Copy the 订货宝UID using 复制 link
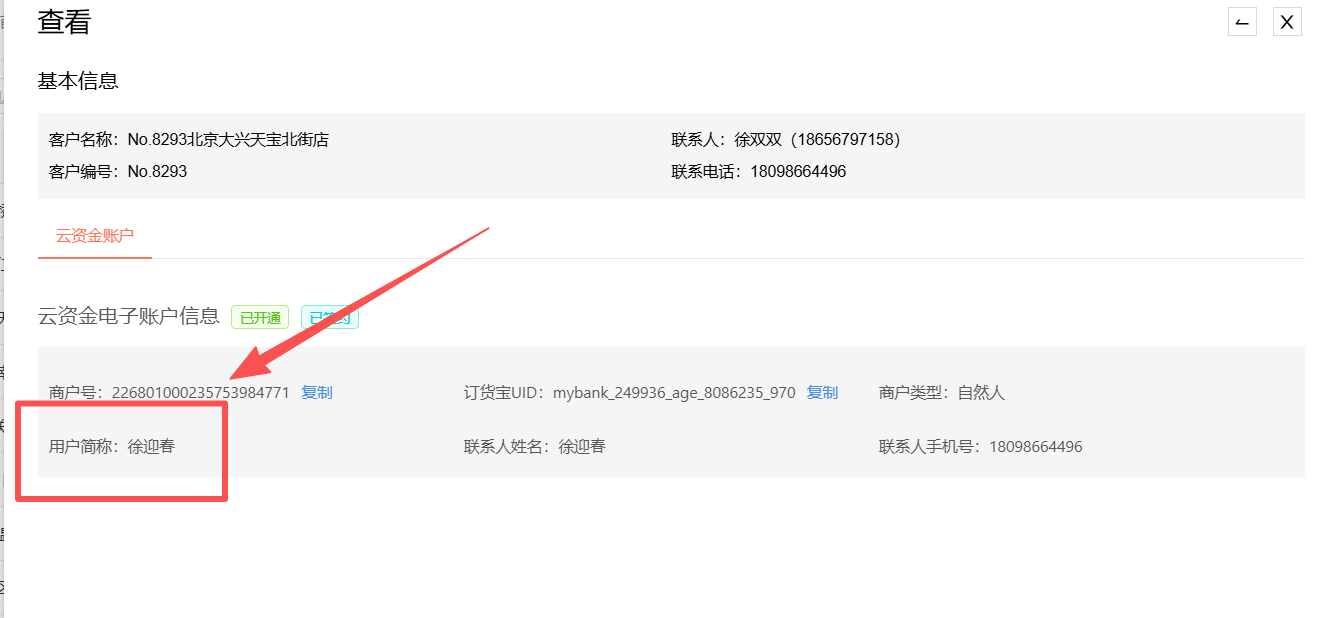Image resolution: width=1326 pixels, height=618 pixels. pyautogui.click(x=822, y=393)
